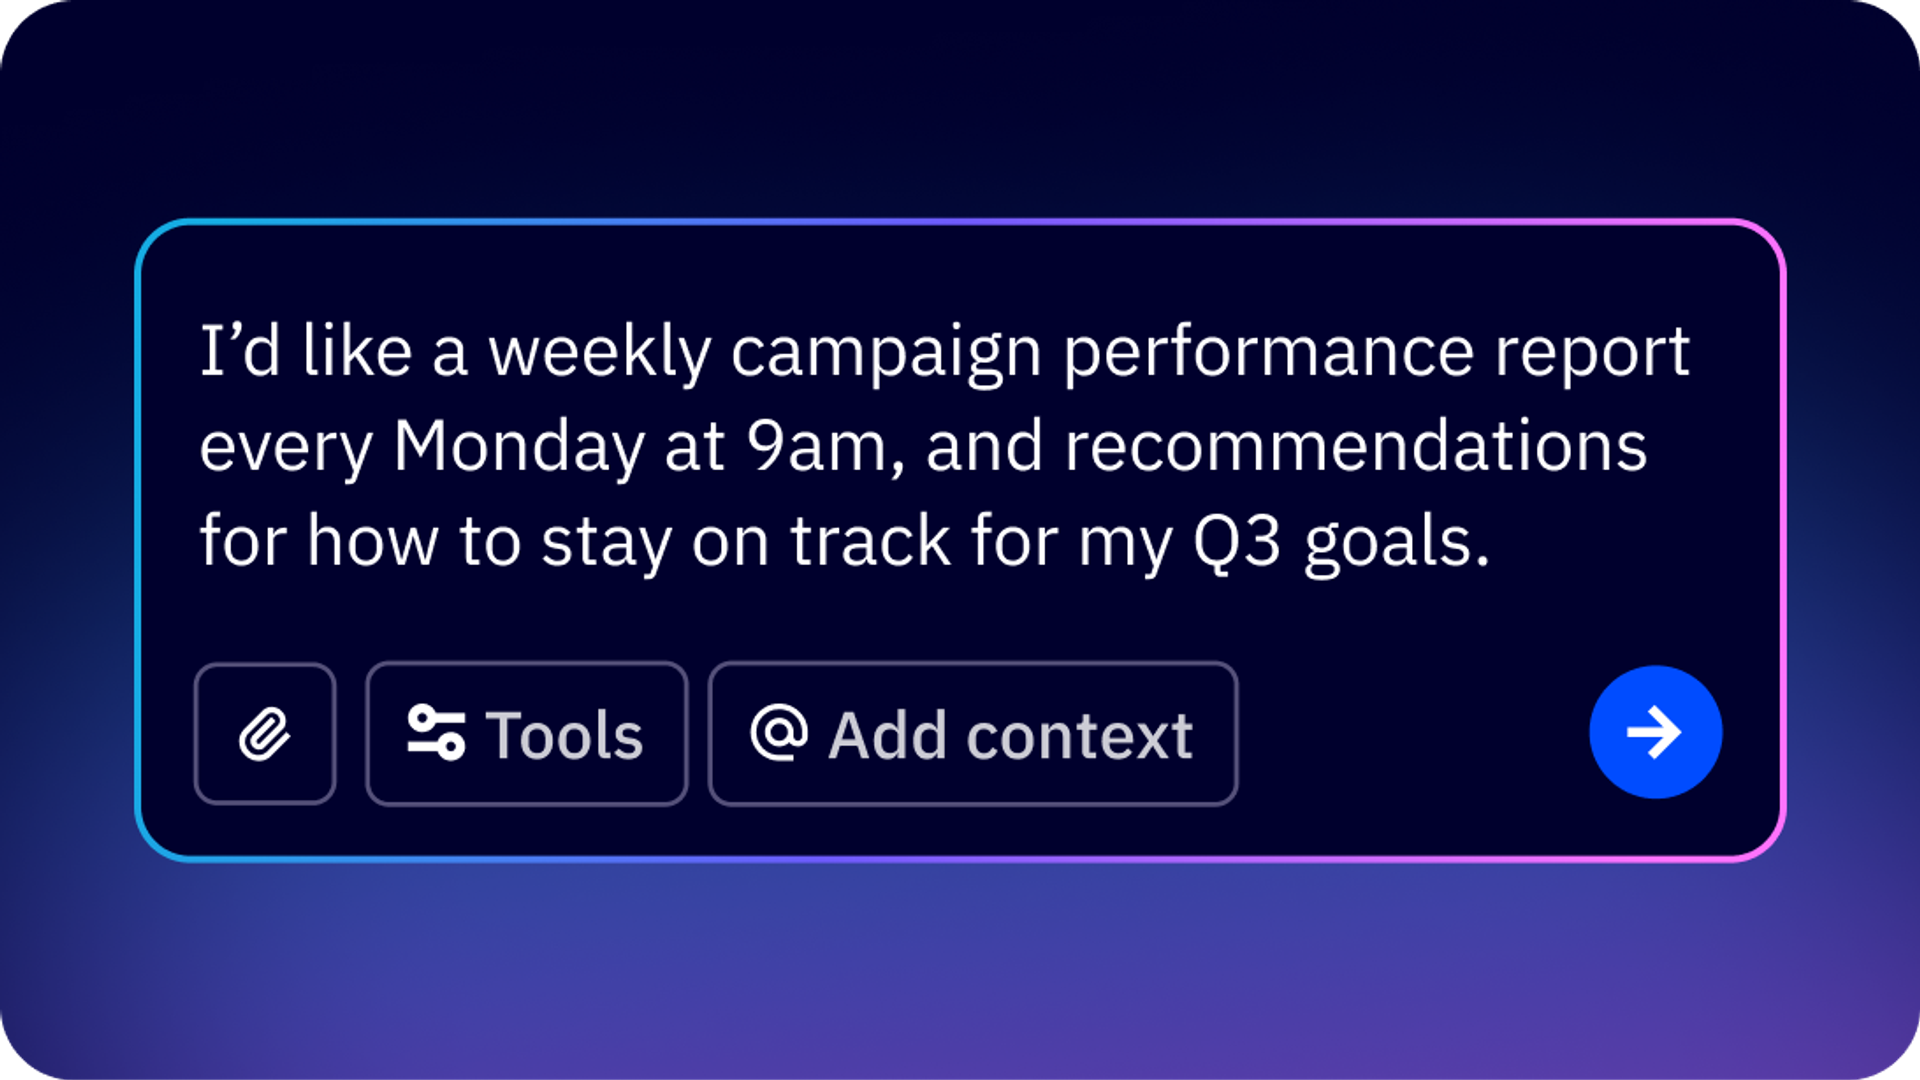The height and width of the screenshot is (1080, 1920).
Task: Click the word "performance" in the prompt
Action: (x=1268, y=354)
